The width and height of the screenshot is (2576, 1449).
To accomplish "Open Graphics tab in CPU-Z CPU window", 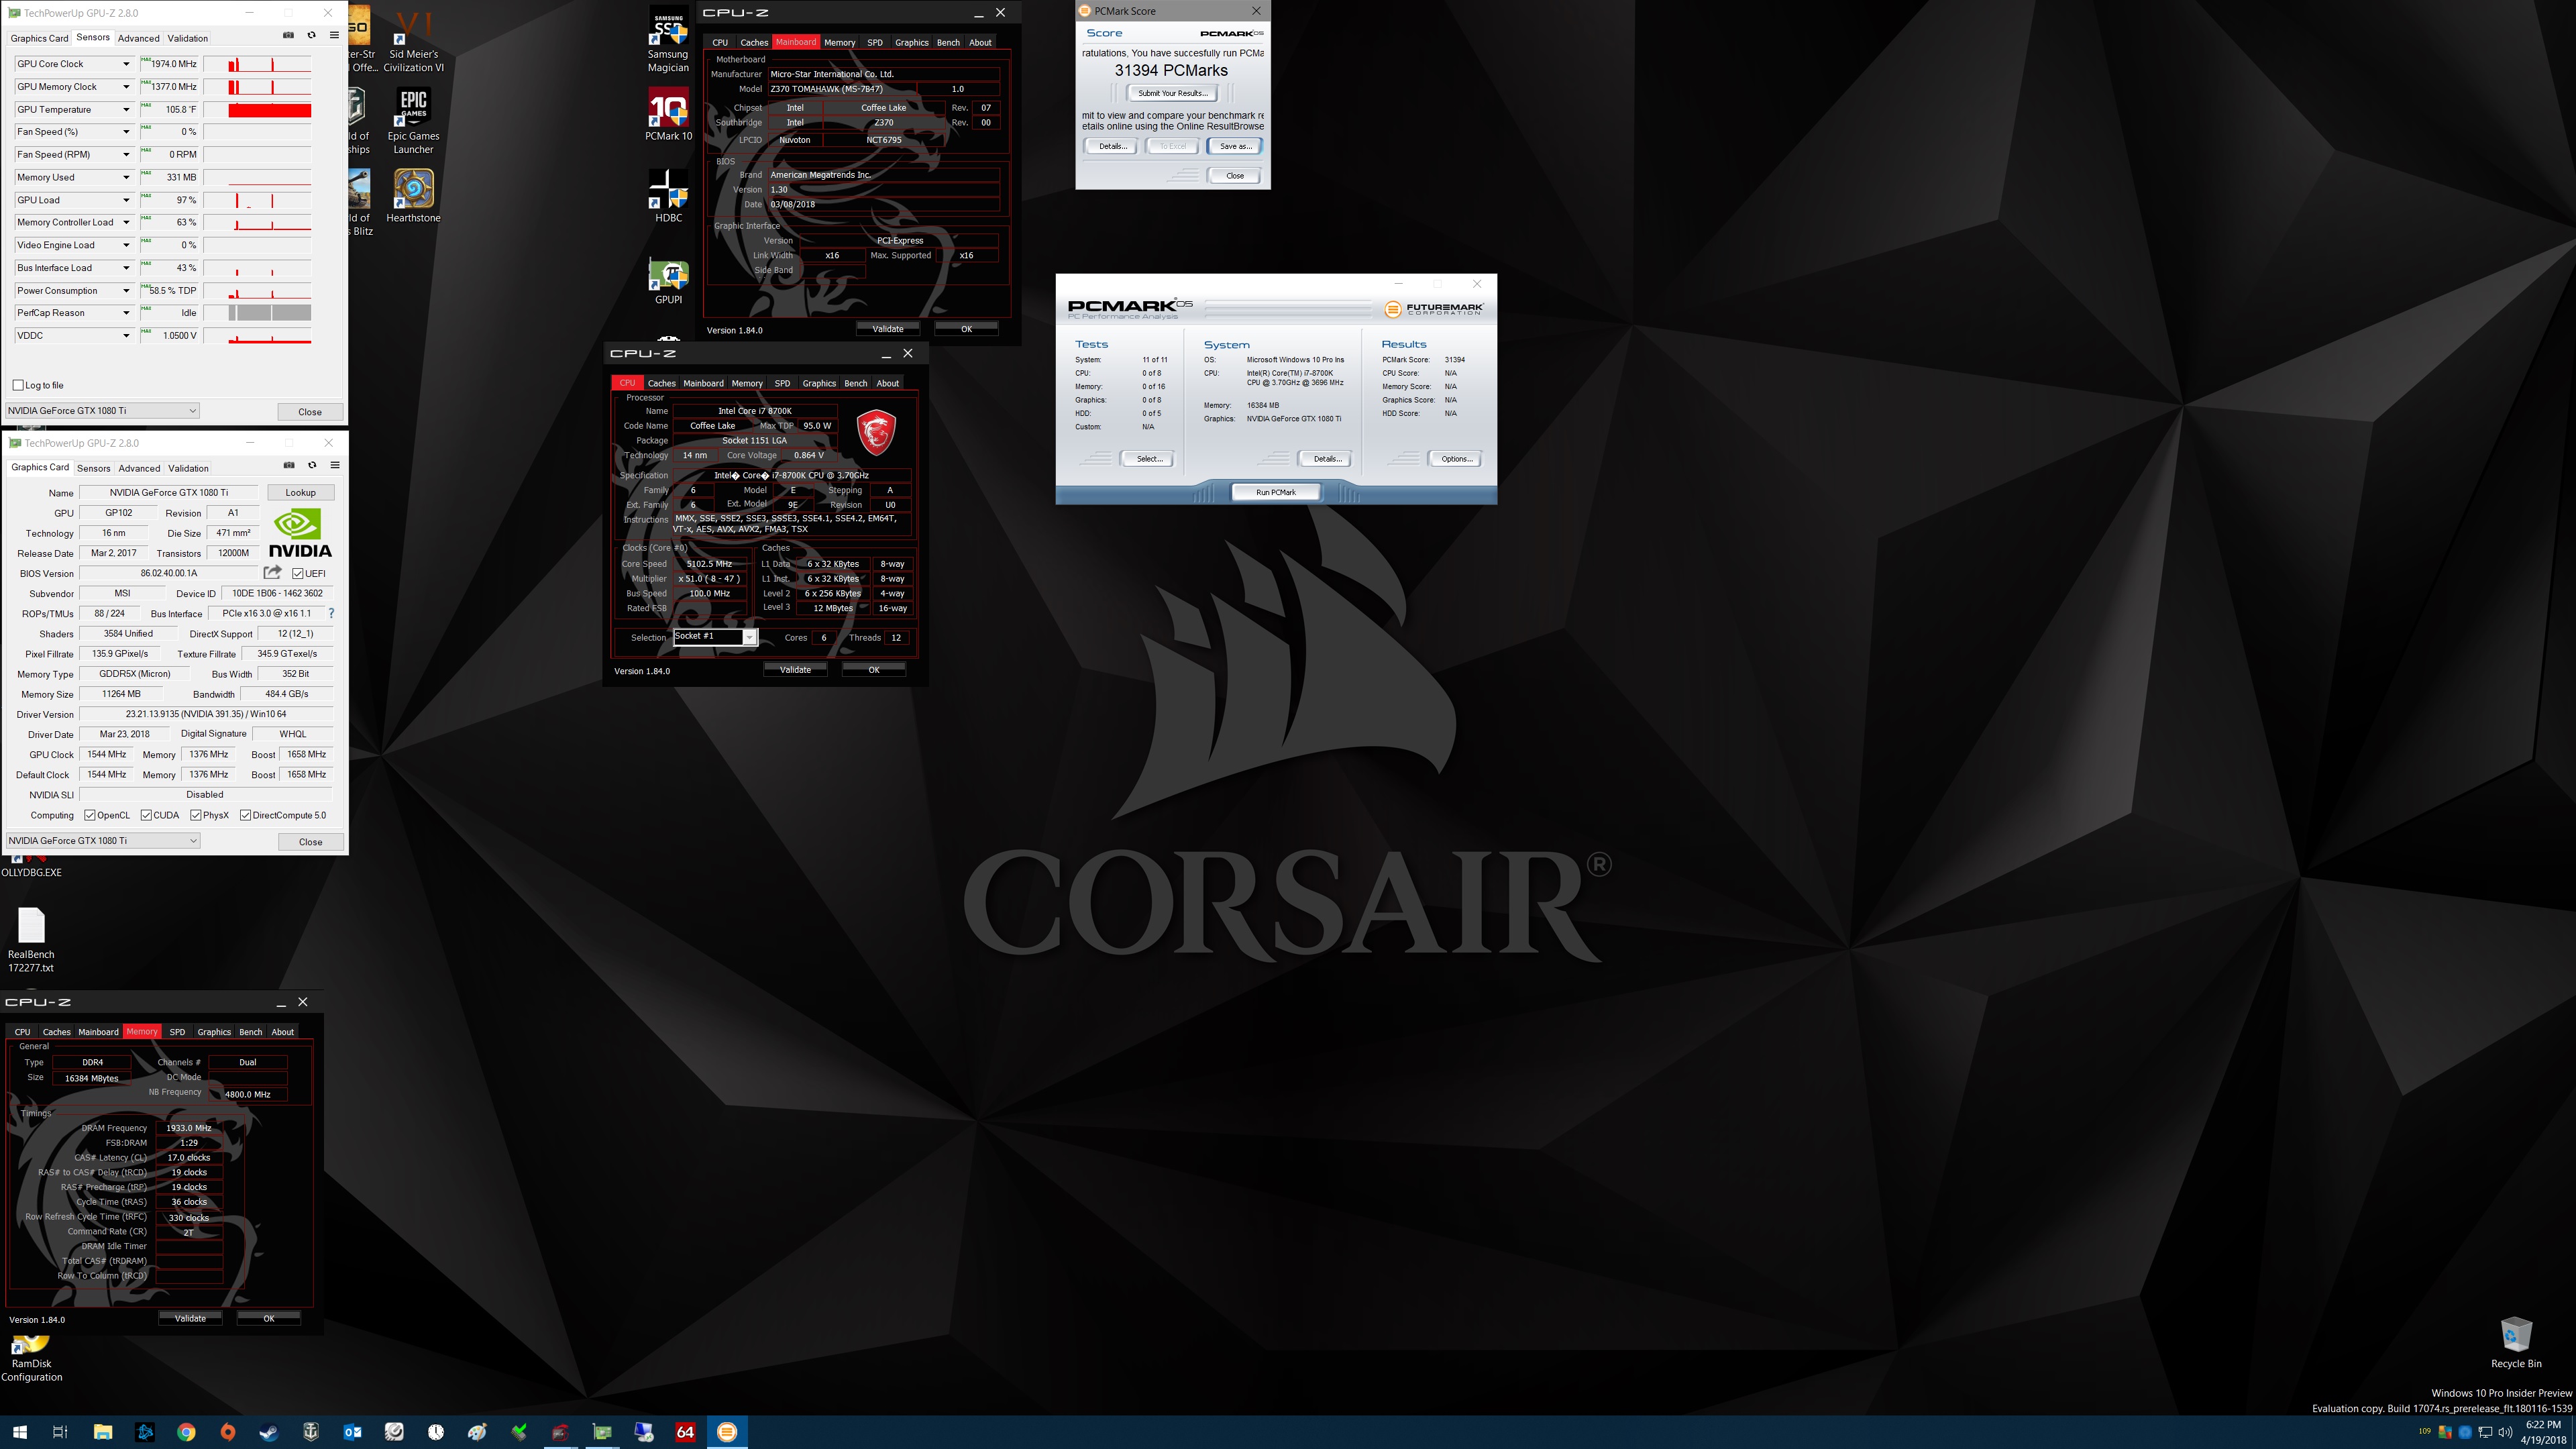I will coord(819,383).
